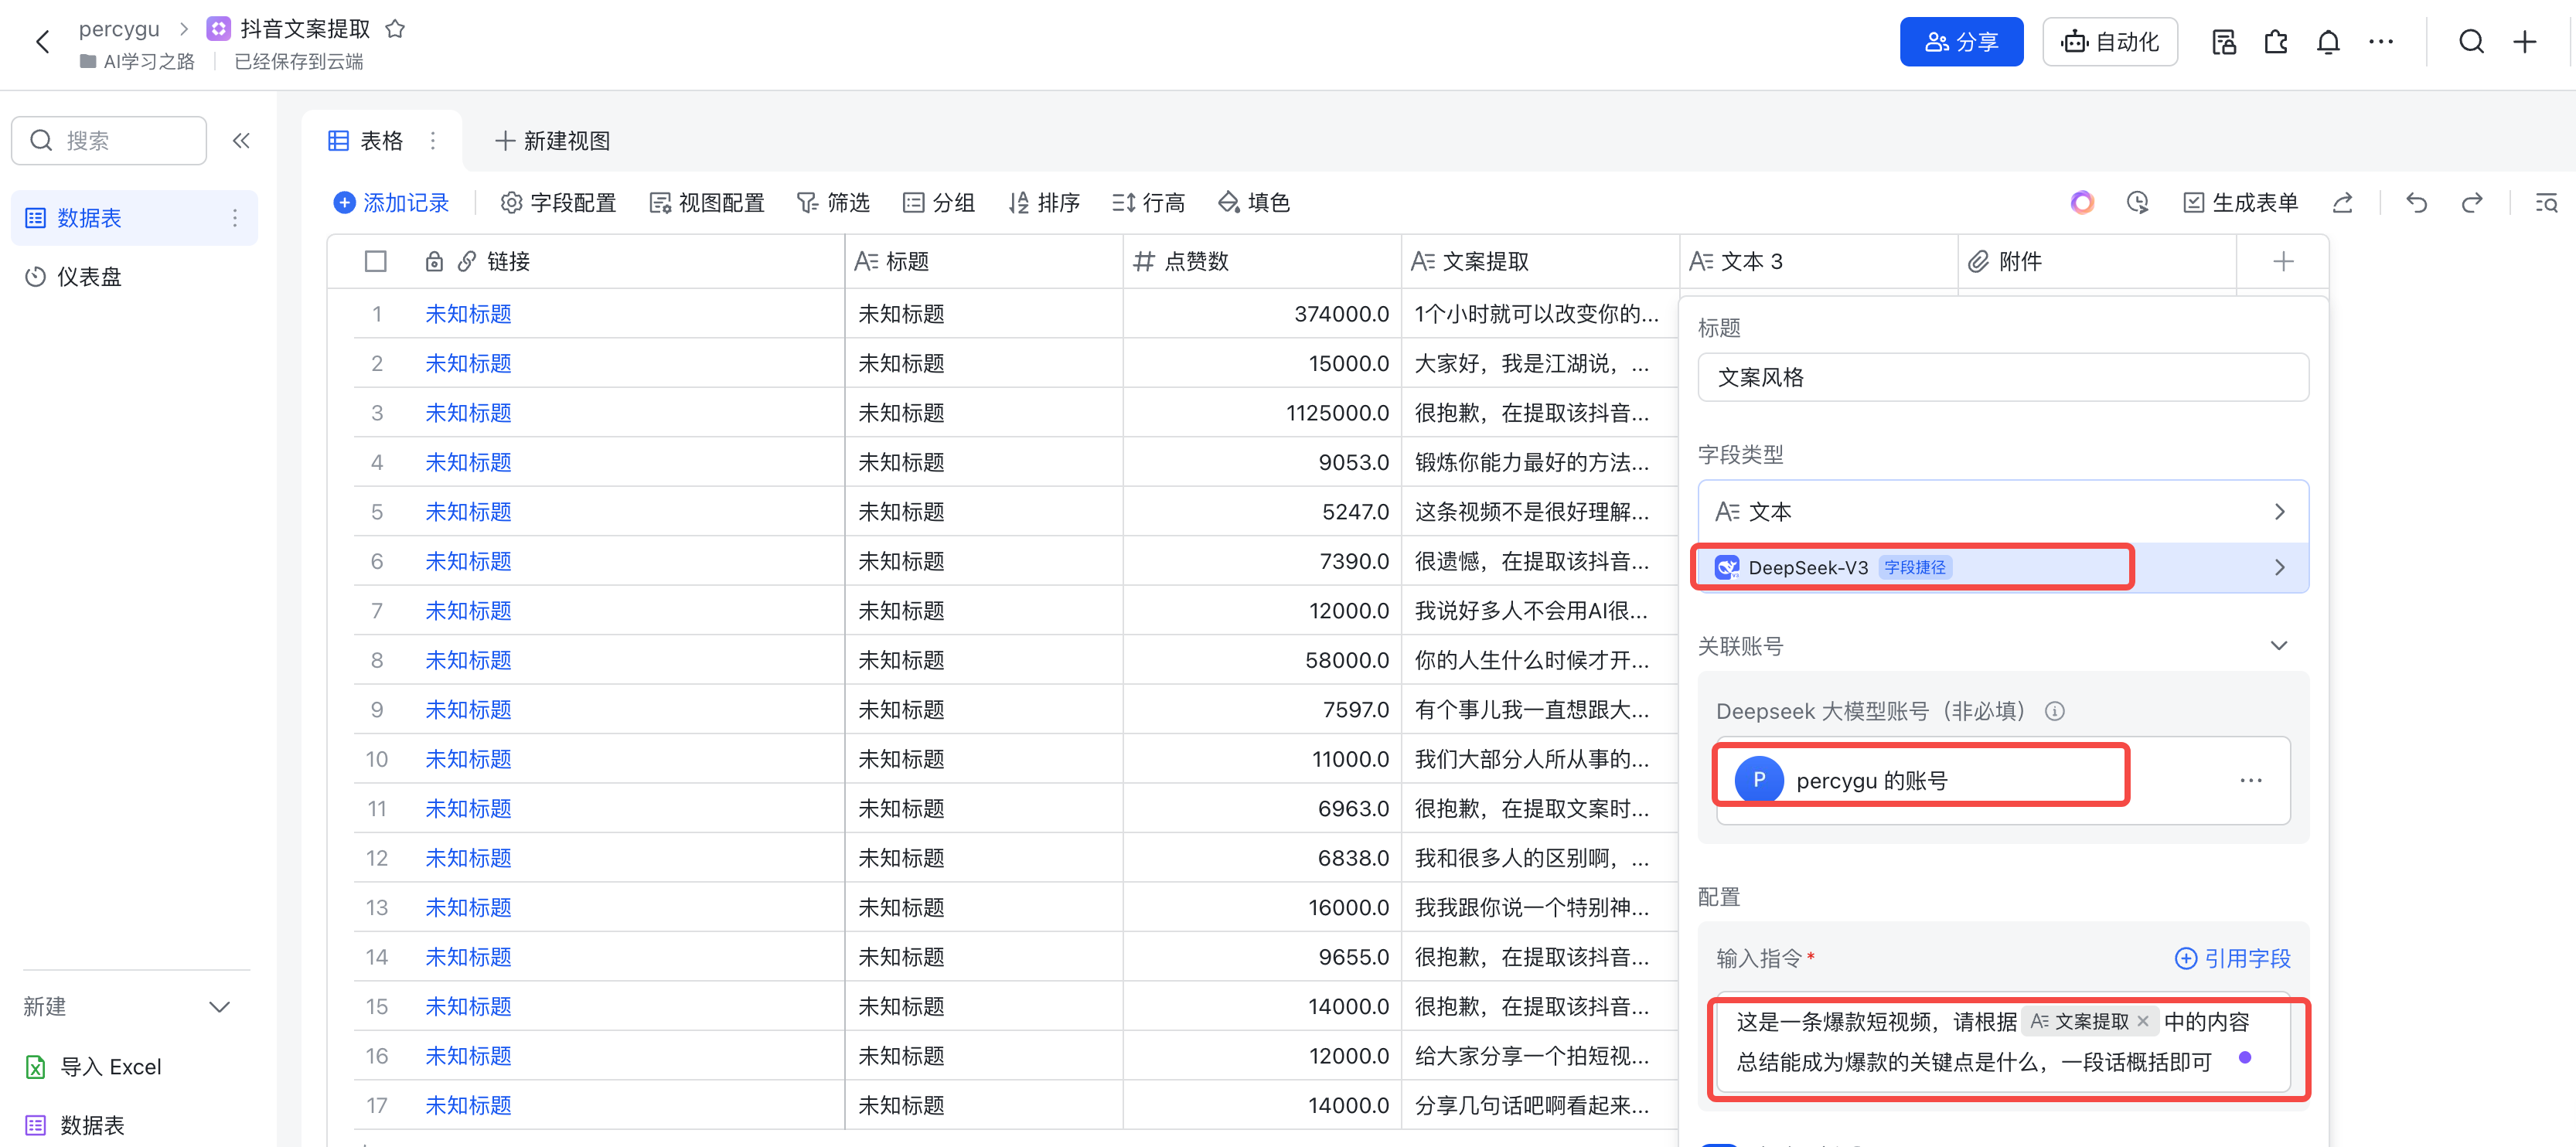Open the history clock icon in the toolbar

(x=2137, y=203)
